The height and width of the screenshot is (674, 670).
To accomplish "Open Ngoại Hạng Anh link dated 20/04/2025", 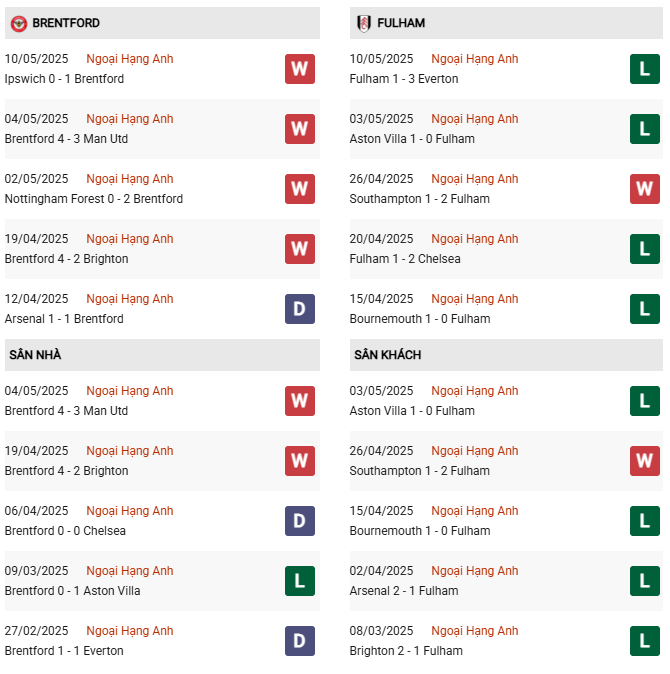I will coord(474,239).
